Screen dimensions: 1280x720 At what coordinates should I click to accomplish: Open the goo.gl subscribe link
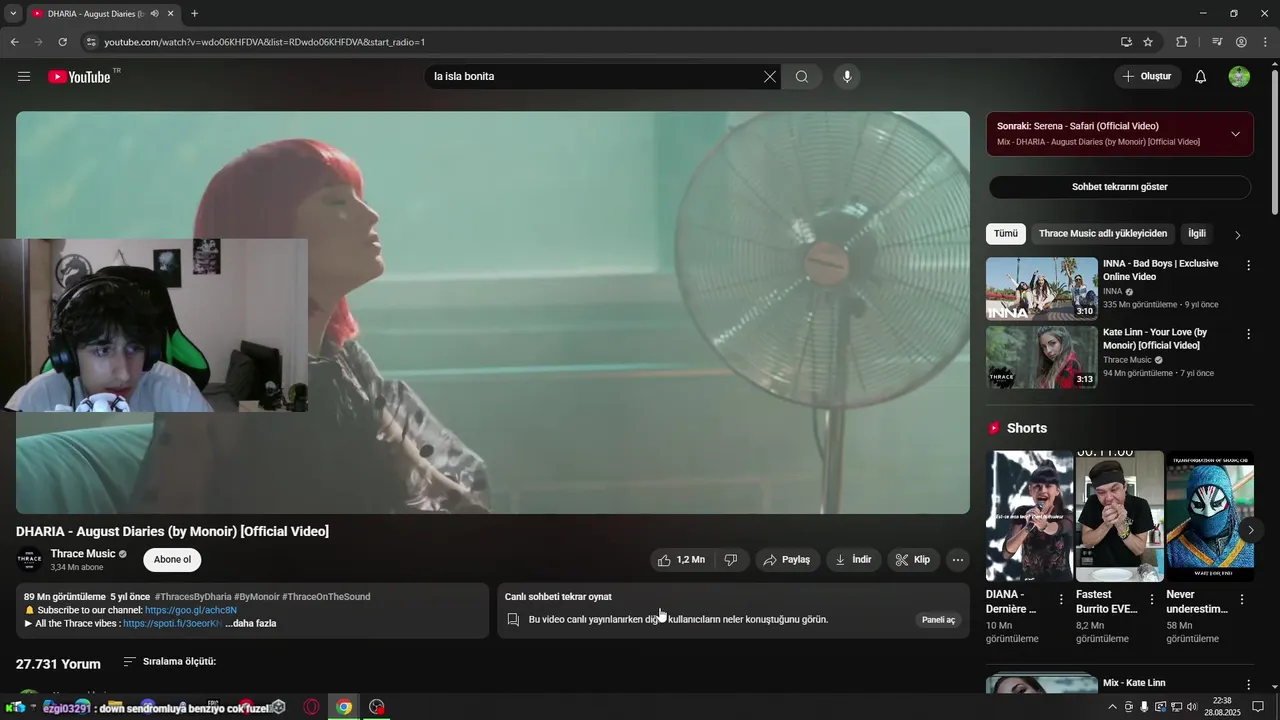191,610
